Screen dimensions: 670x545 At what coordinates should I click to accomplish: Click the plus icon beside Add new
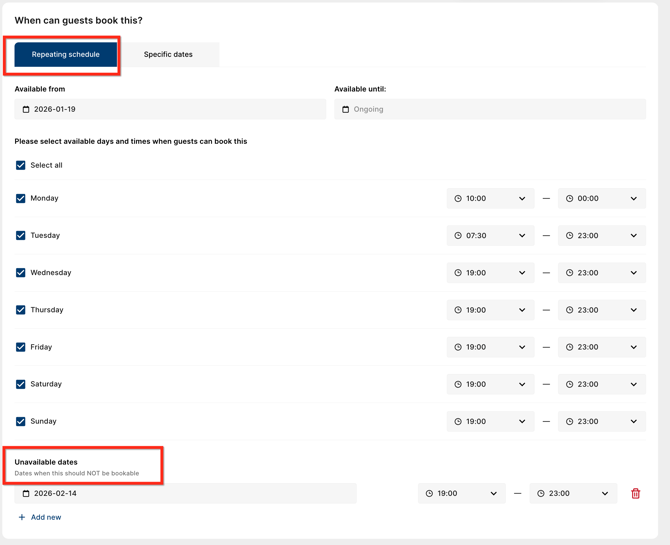22,517
